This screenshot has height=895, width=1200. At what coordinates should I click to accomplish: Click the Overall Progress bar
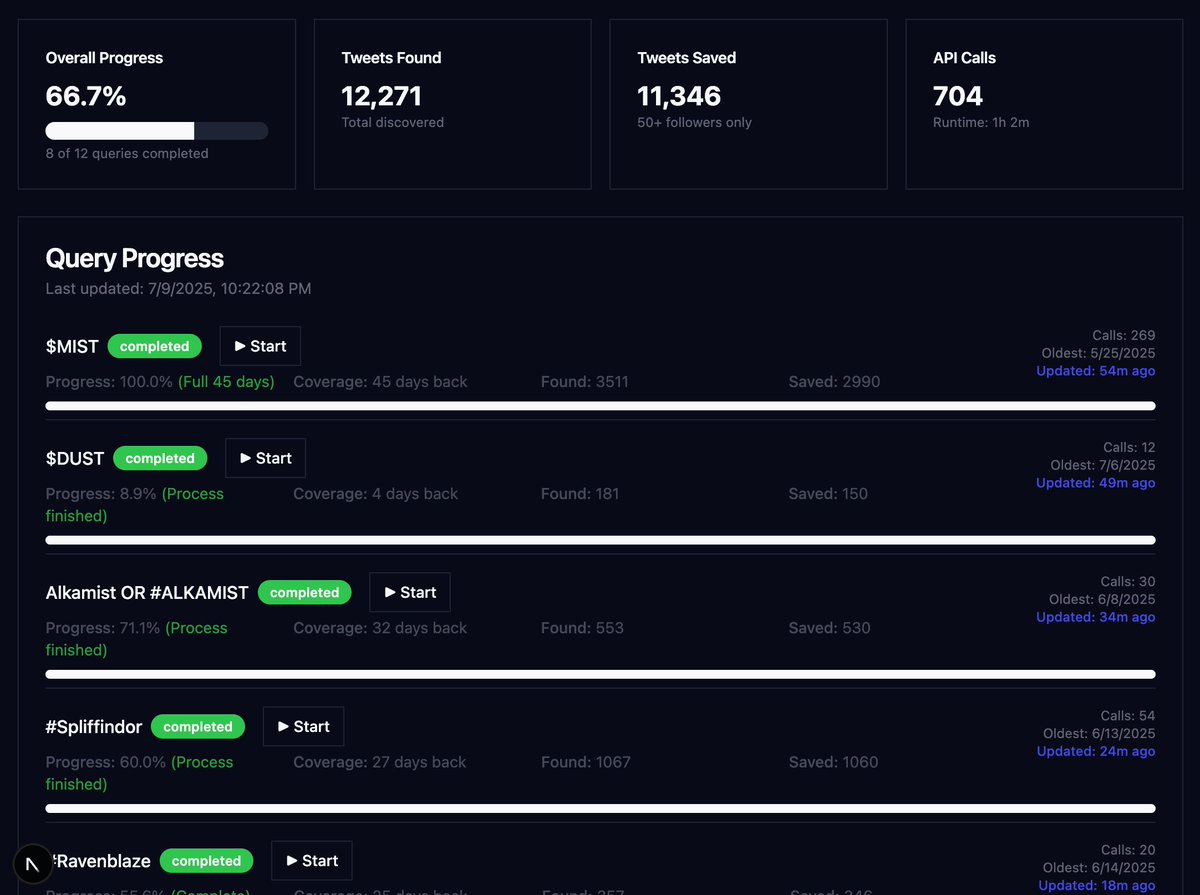point(157,131)
